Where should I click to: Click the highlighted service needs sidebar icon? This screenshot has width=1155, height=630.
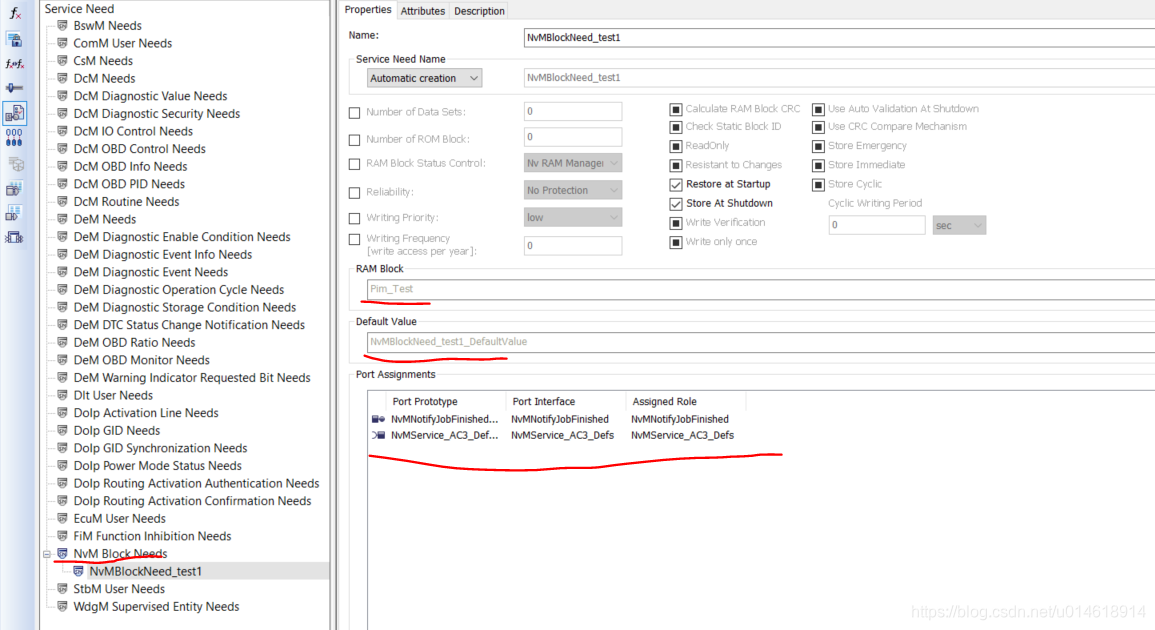(x=13, y=113)
